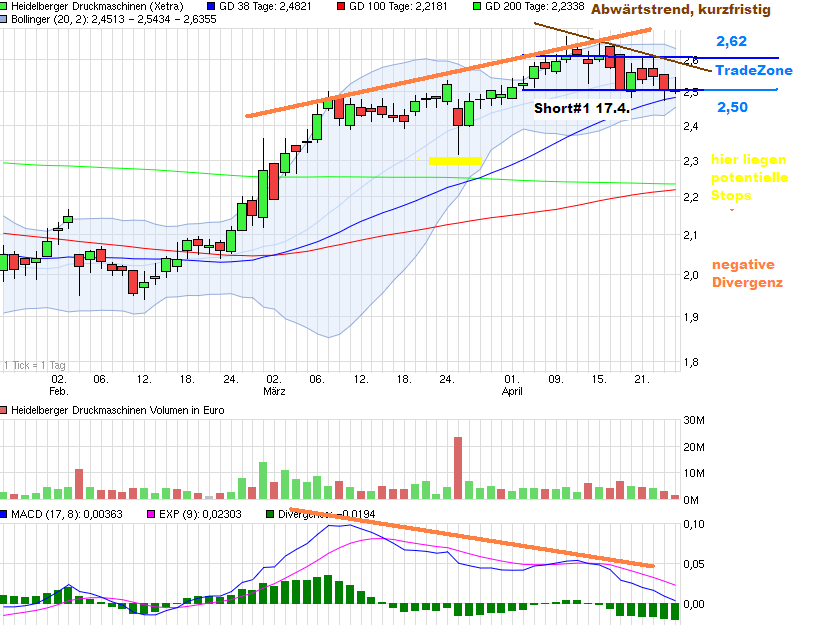Toggle the yellow support highlight marker
Screen dimensions: 840x625
tap(455, 161)
